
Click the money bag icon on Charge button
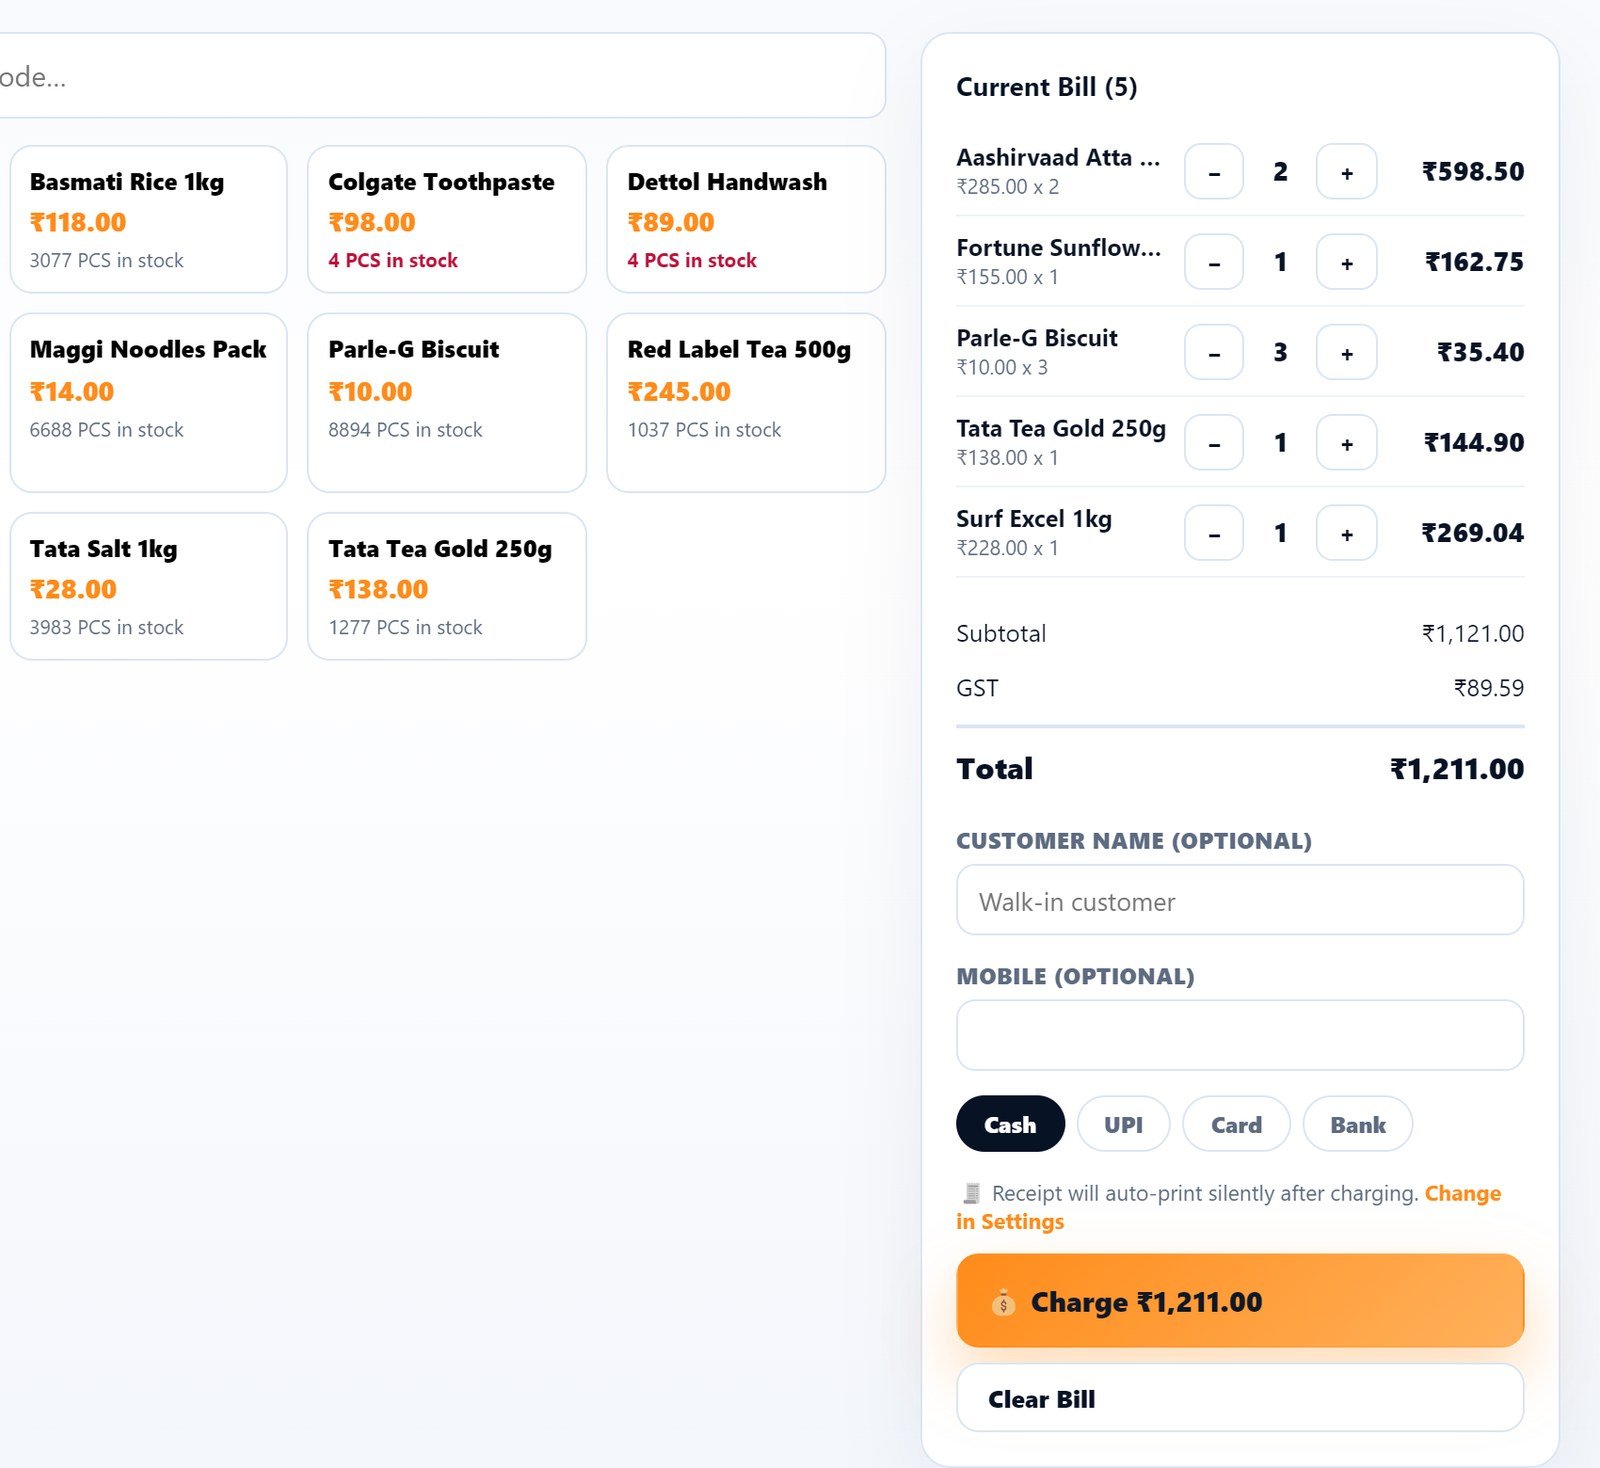[1003, 1302]
